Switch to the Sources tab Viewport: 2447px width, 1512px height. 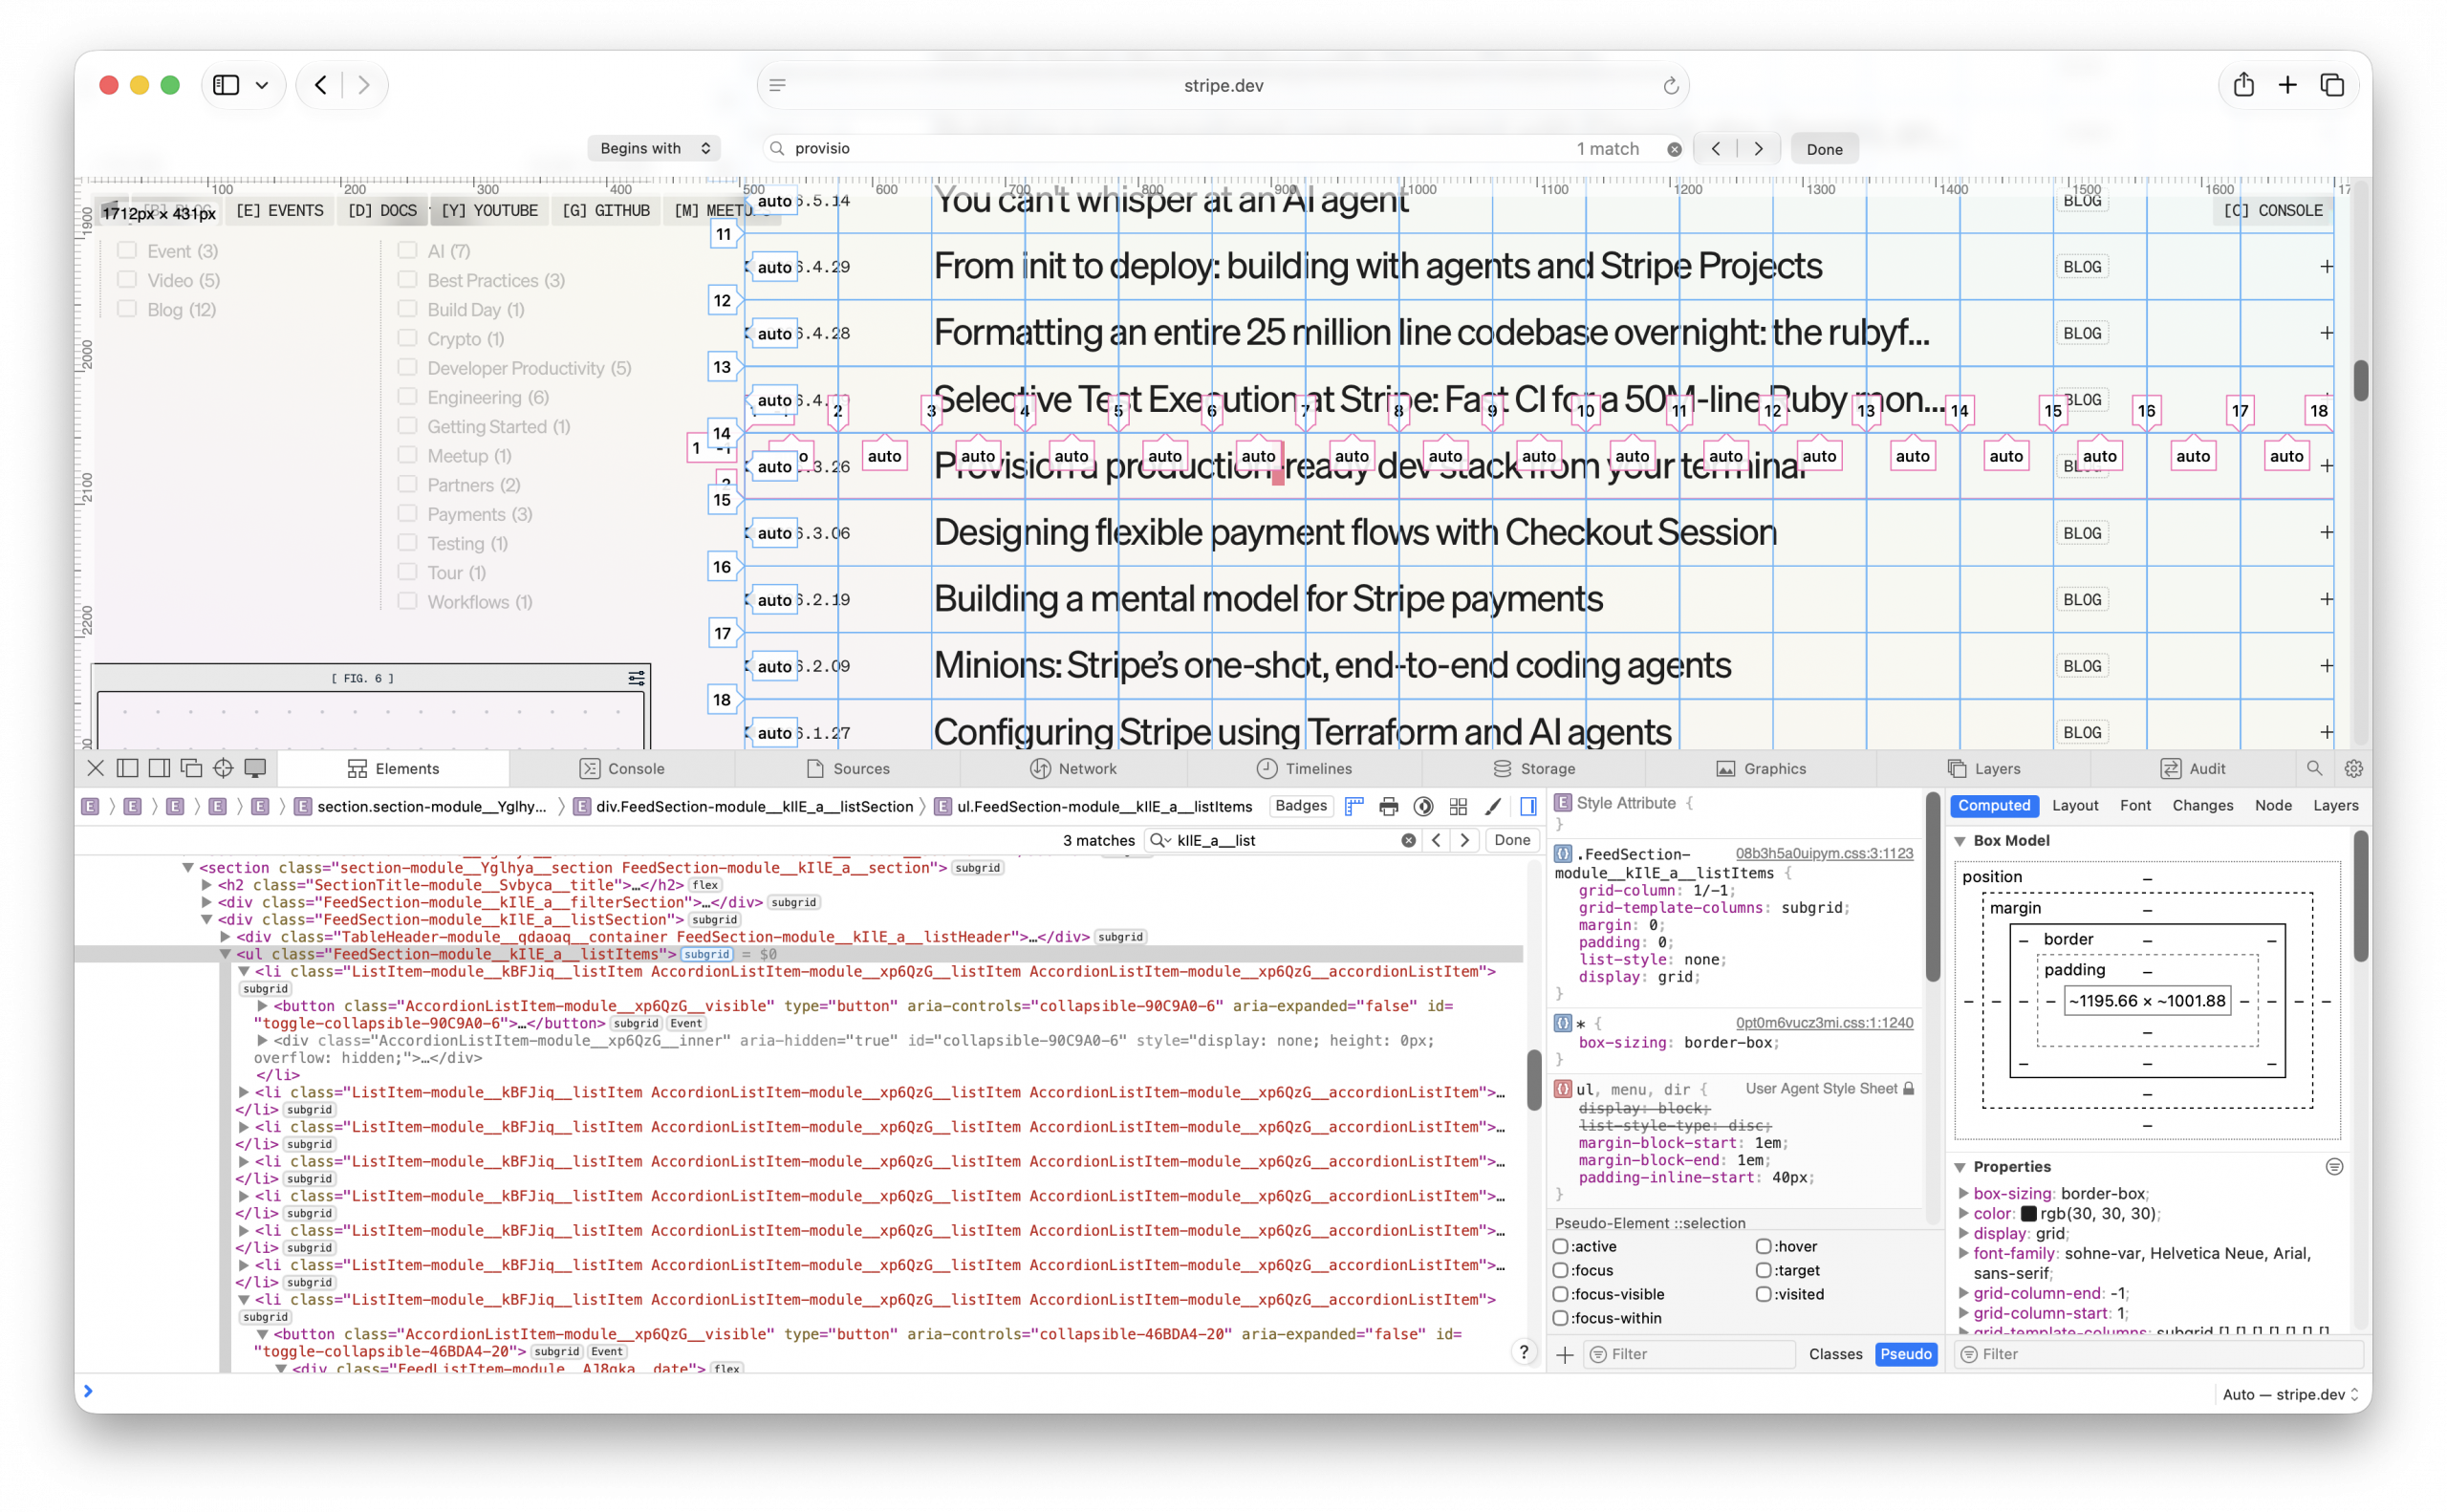pyautogui.click(x=848, y=768)
